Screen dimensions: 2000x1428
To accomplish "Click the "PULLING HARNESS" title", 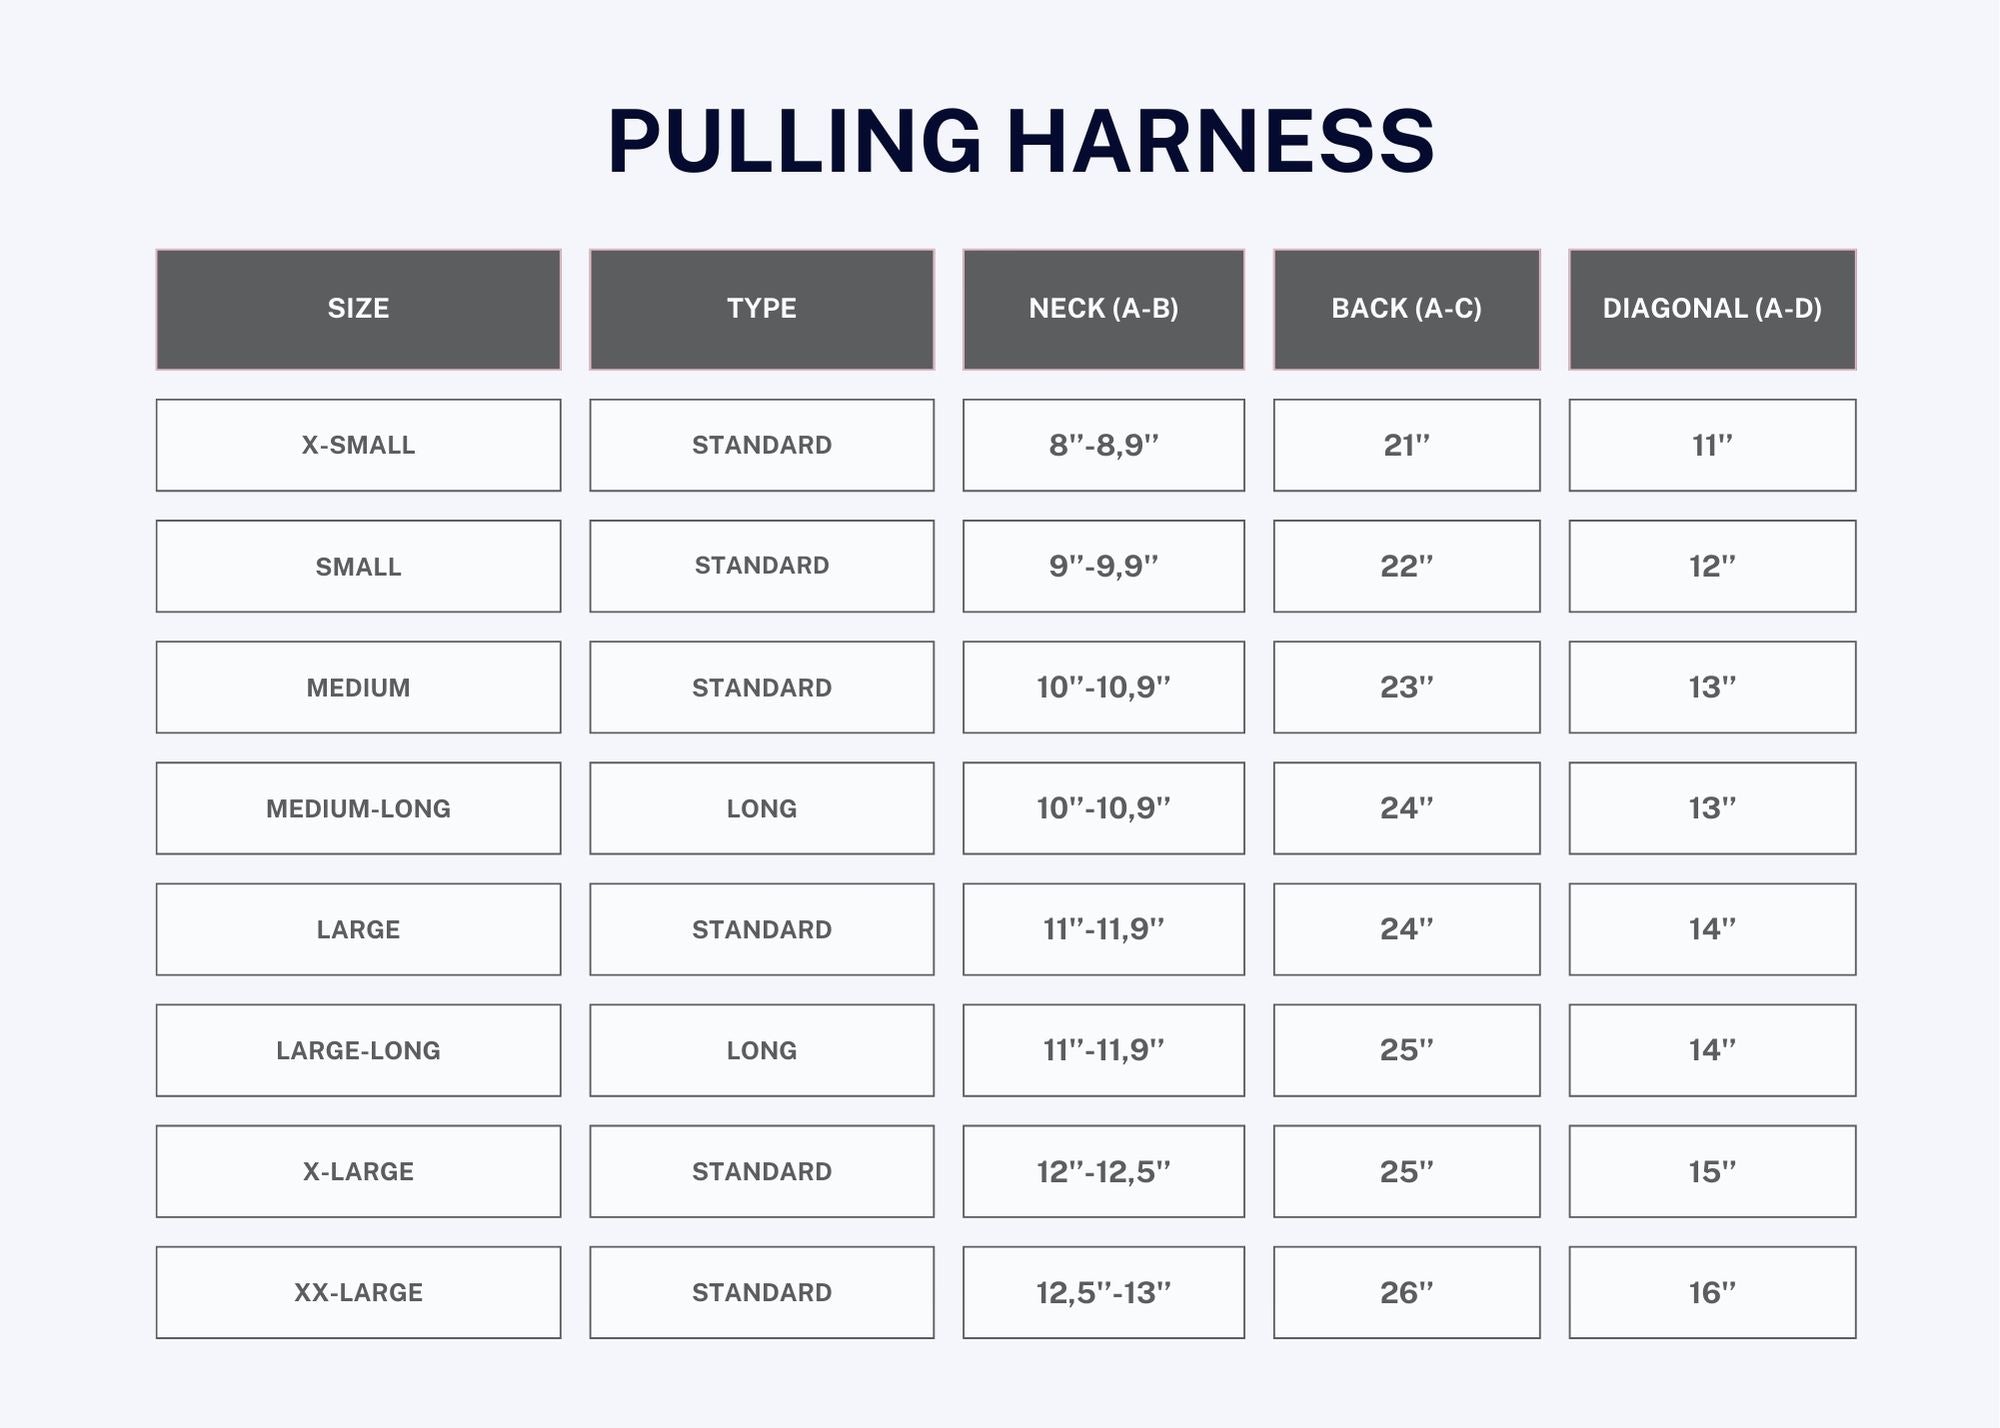I will [x=1020, y=142].
